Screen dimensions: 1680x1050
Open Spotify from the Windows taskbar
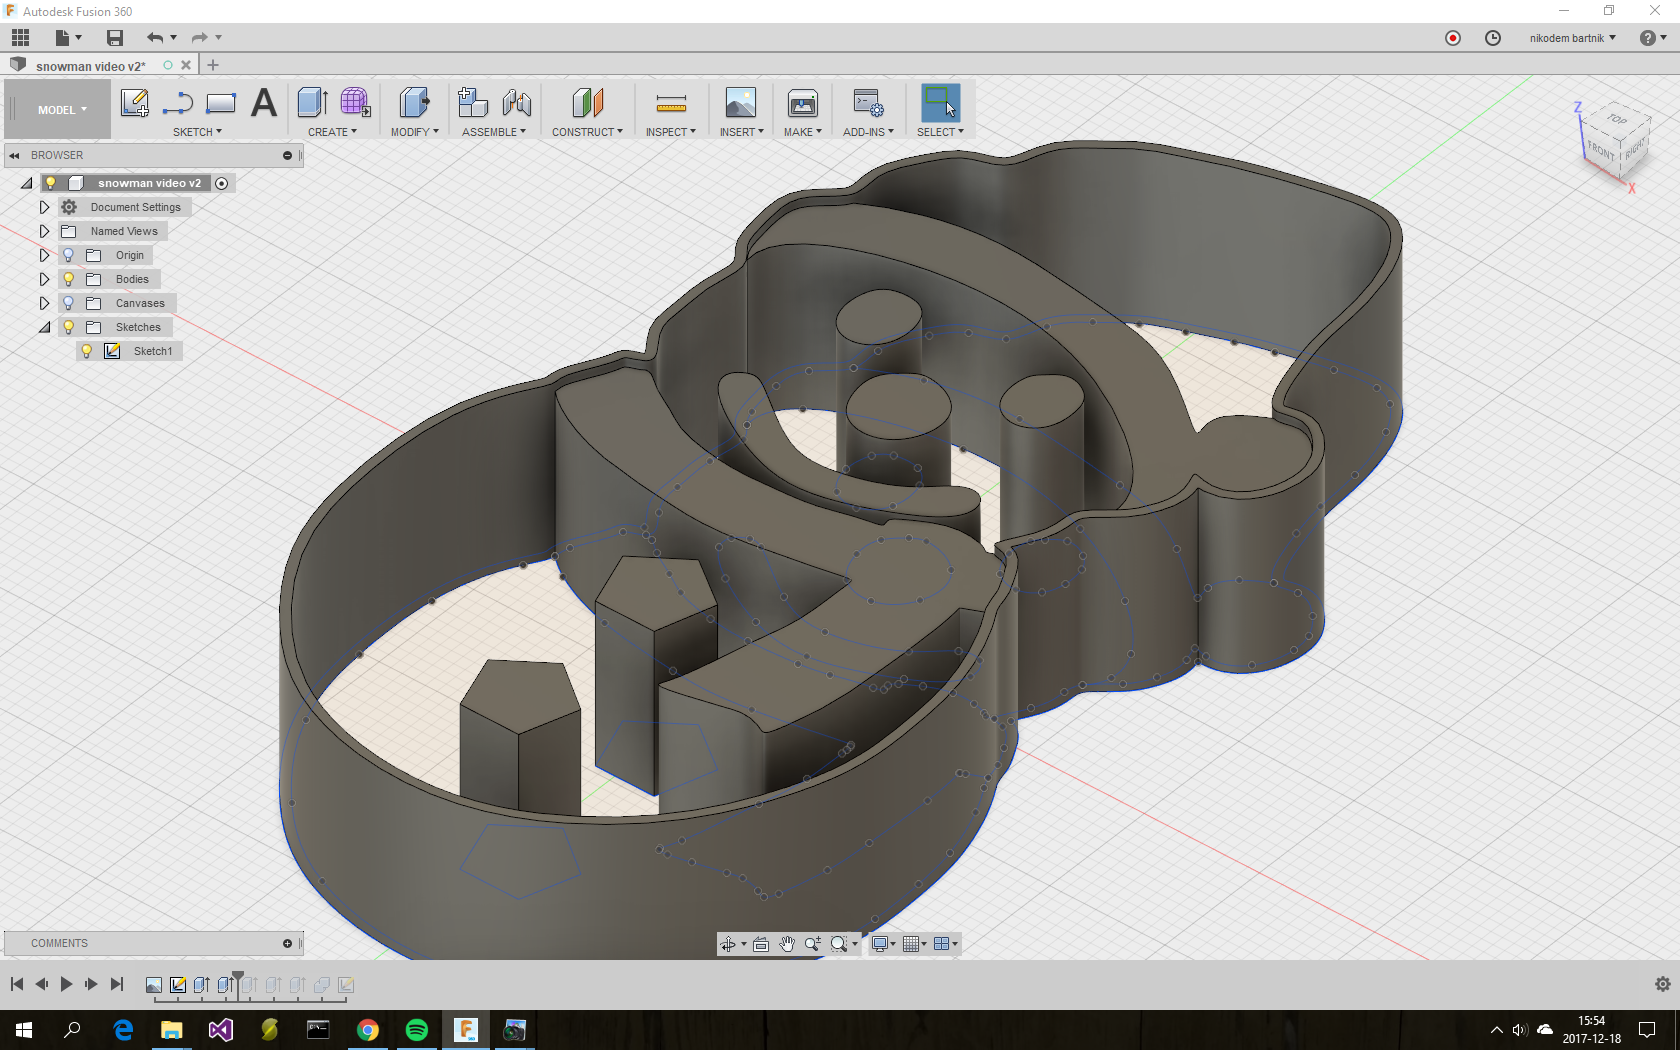point(417,1030)
